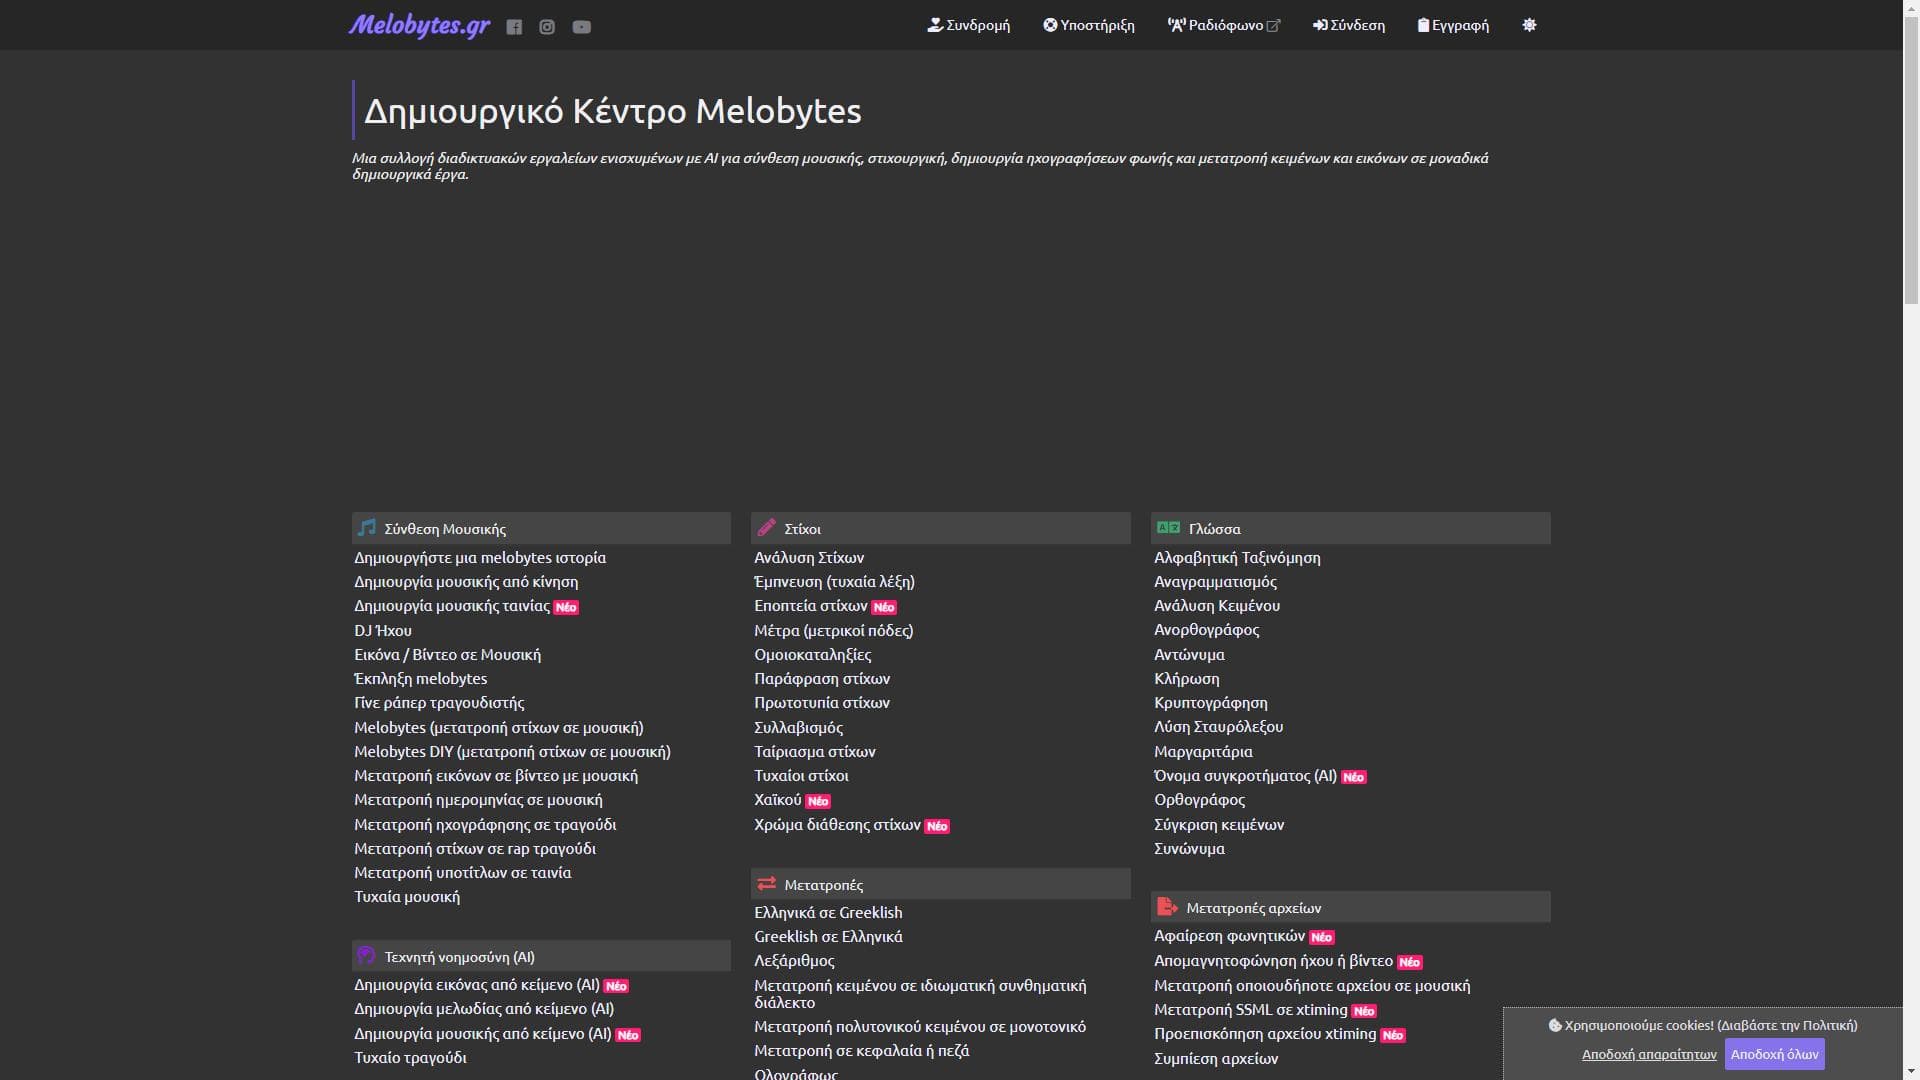Click the file icon next to Μετατροπές αρχείων
Viewport: 1920px width, 1080px height.
(x=1167, y=907)
